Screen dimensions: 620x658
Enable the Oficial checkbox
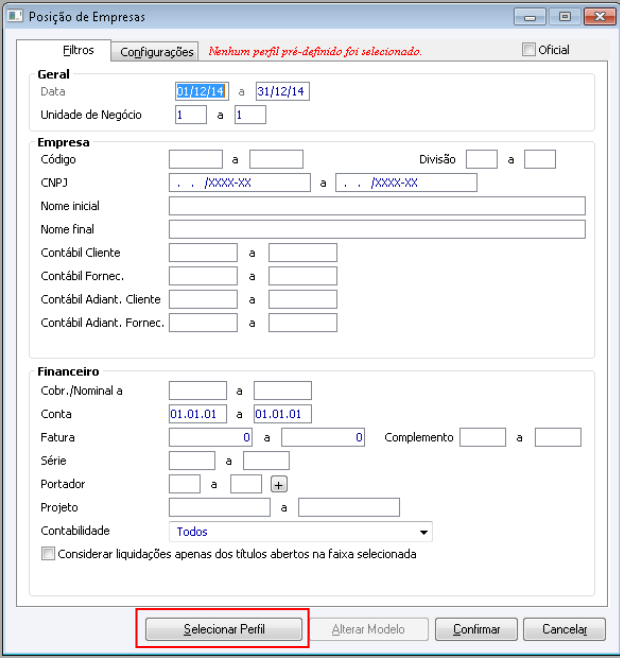pyautogui.click(x=528, y=50)
